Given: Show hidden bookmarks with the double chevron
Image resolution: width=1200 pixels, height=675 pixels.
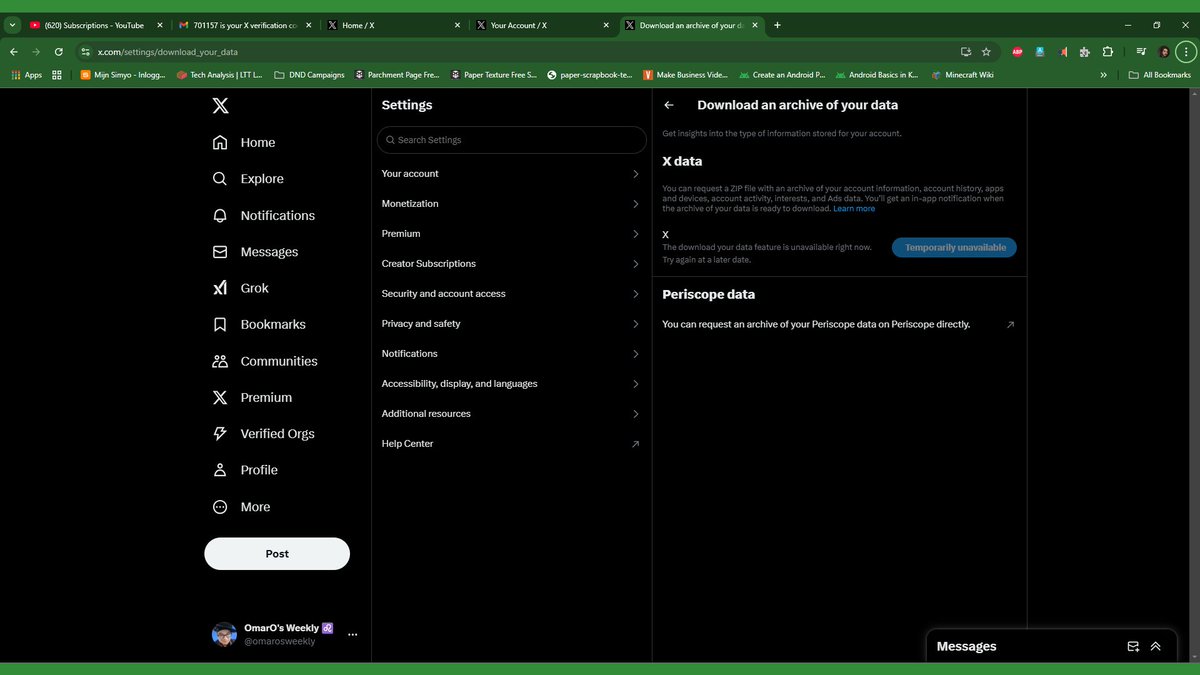Looking at the screenshot, I should pos(1104,75).
